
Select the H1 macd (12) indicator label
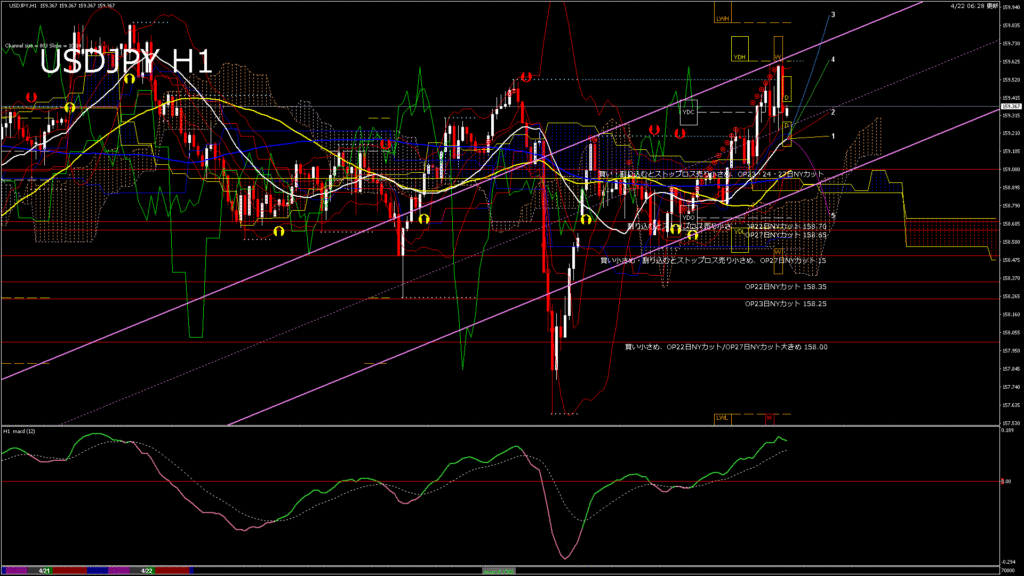coord(20,431)
